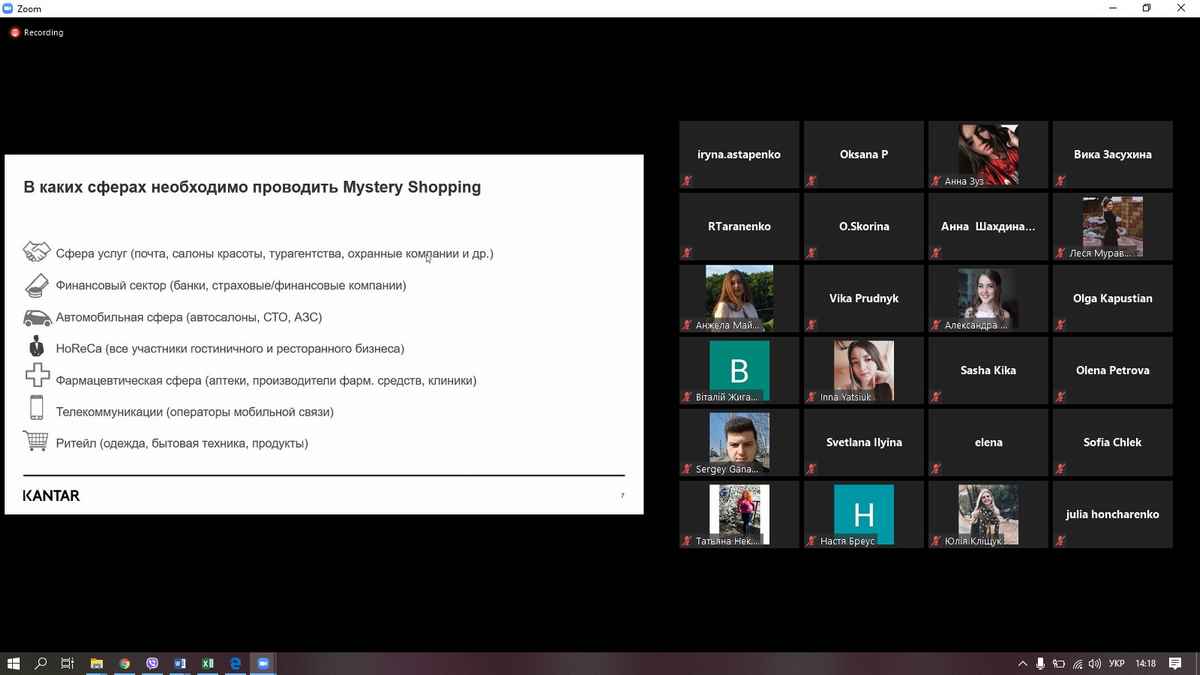Screen dimensions: 1200x675
Task: Open File Explorer from the taskbar
Action: click(x=97, y=663)
